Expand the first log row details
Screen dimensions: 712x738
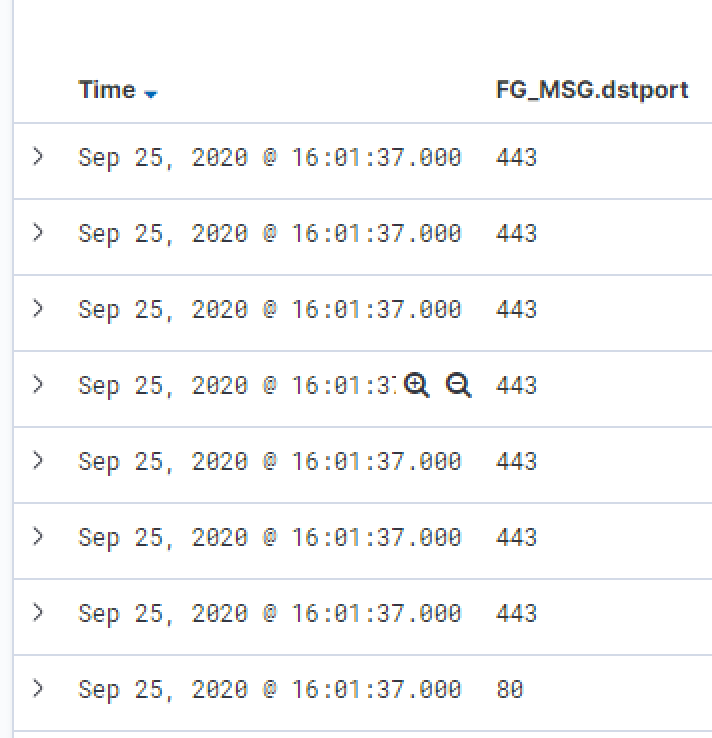point(38,156)
